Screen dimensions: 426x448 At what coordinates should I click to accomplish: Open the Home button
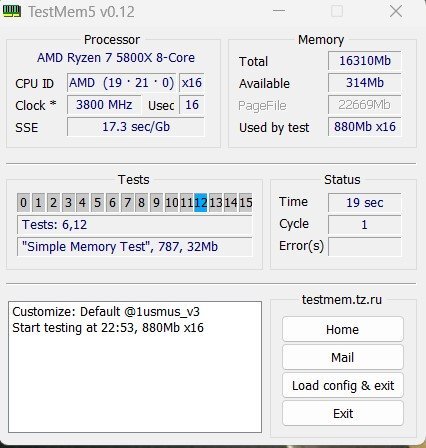343,329
